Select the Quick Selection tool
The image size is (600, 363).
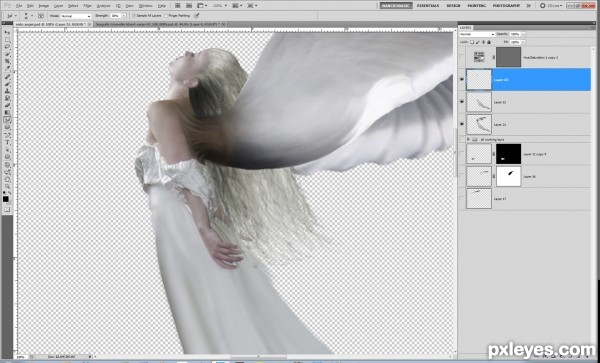coord(7,53)
